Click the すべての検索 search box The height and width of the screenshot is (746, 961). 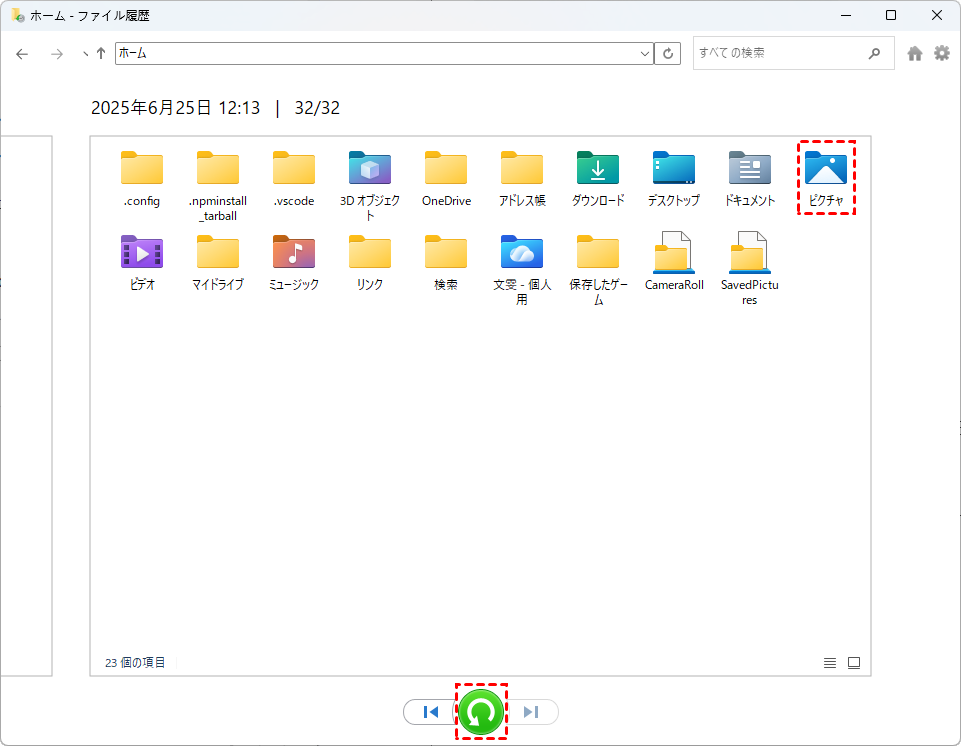pyautogui.click(x=780, y=53)
